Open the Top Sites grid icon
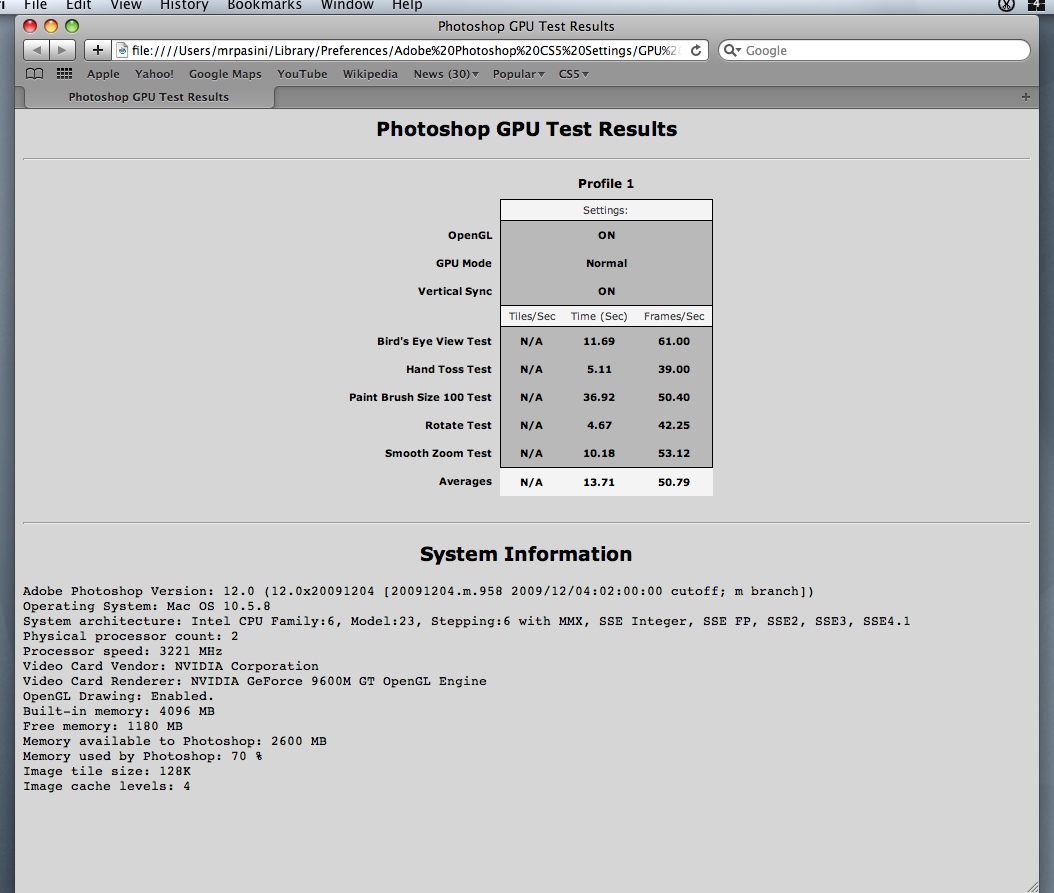Screen dimensions: 1054x893 pos(64,74)
